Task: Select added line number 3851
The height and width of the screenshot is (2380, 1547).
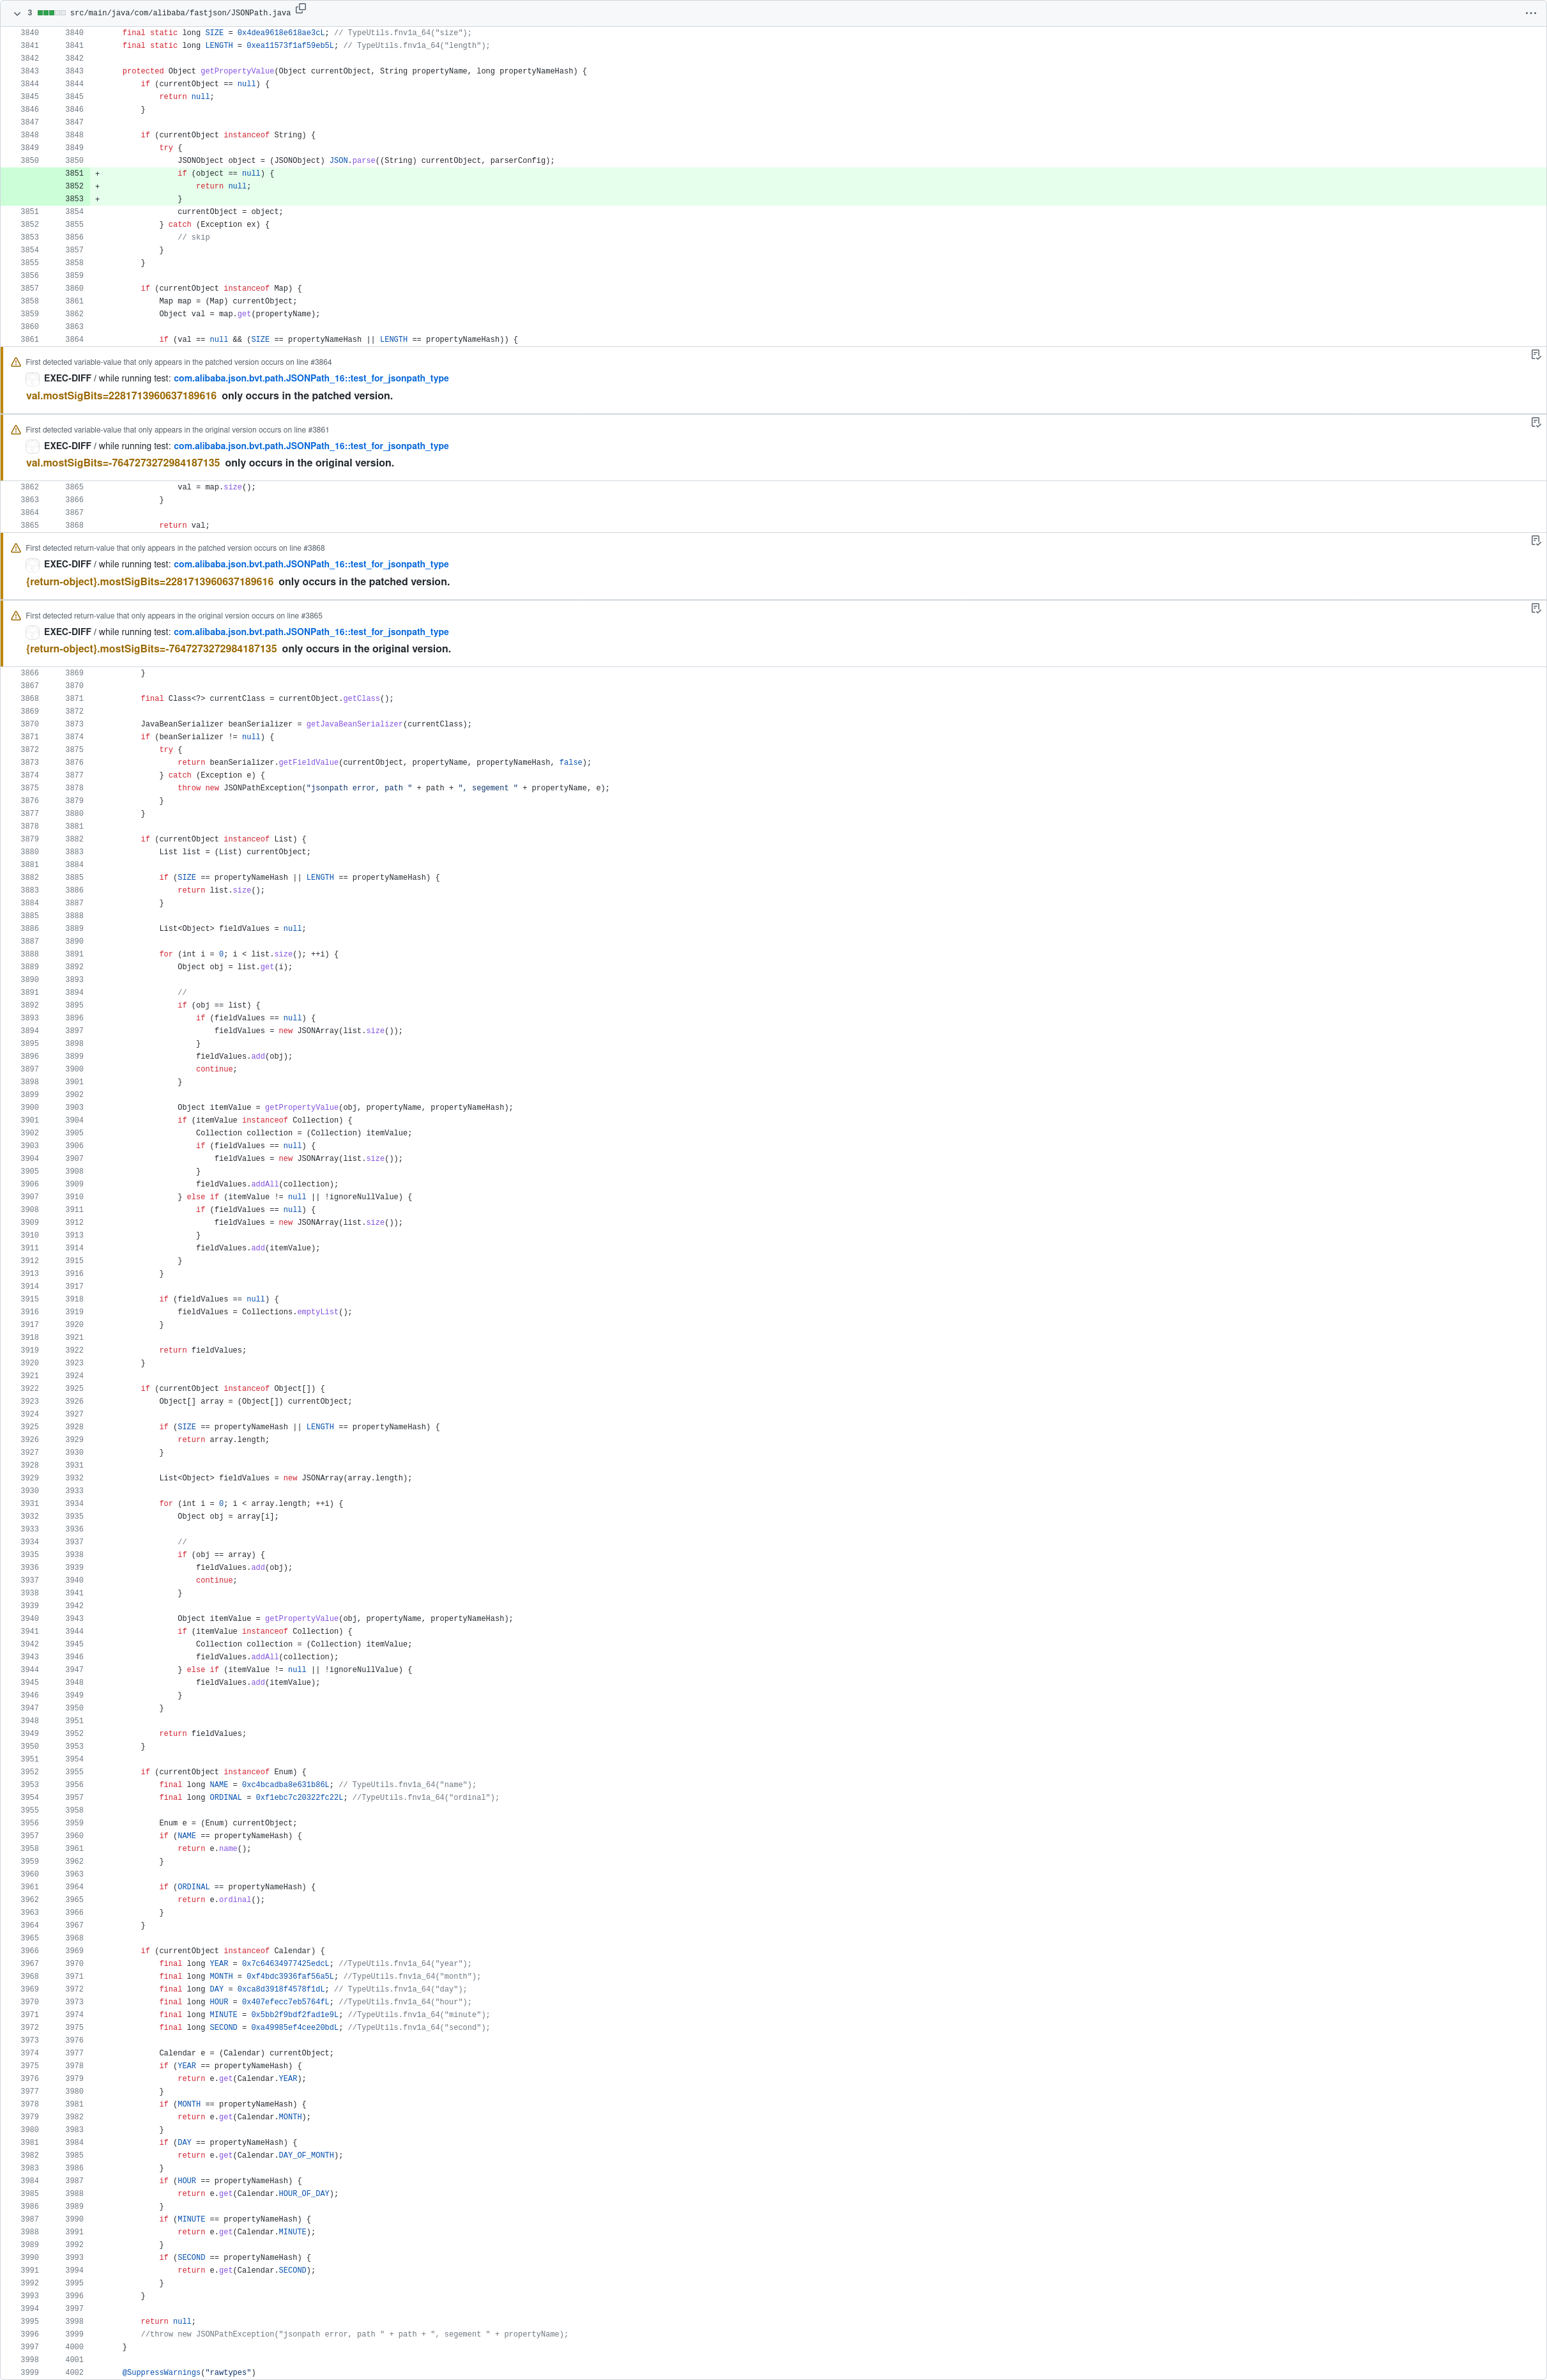Action: point(74,173)
